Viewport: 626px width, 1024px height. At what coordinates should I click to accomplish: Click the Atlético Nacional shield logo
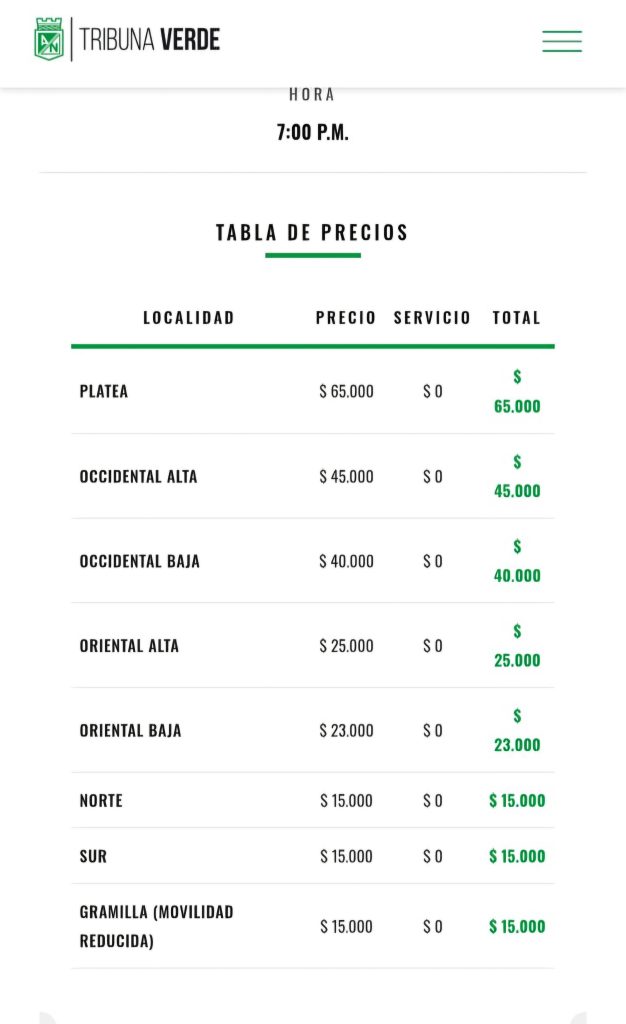pyautogui.click(x=49, y=39)
